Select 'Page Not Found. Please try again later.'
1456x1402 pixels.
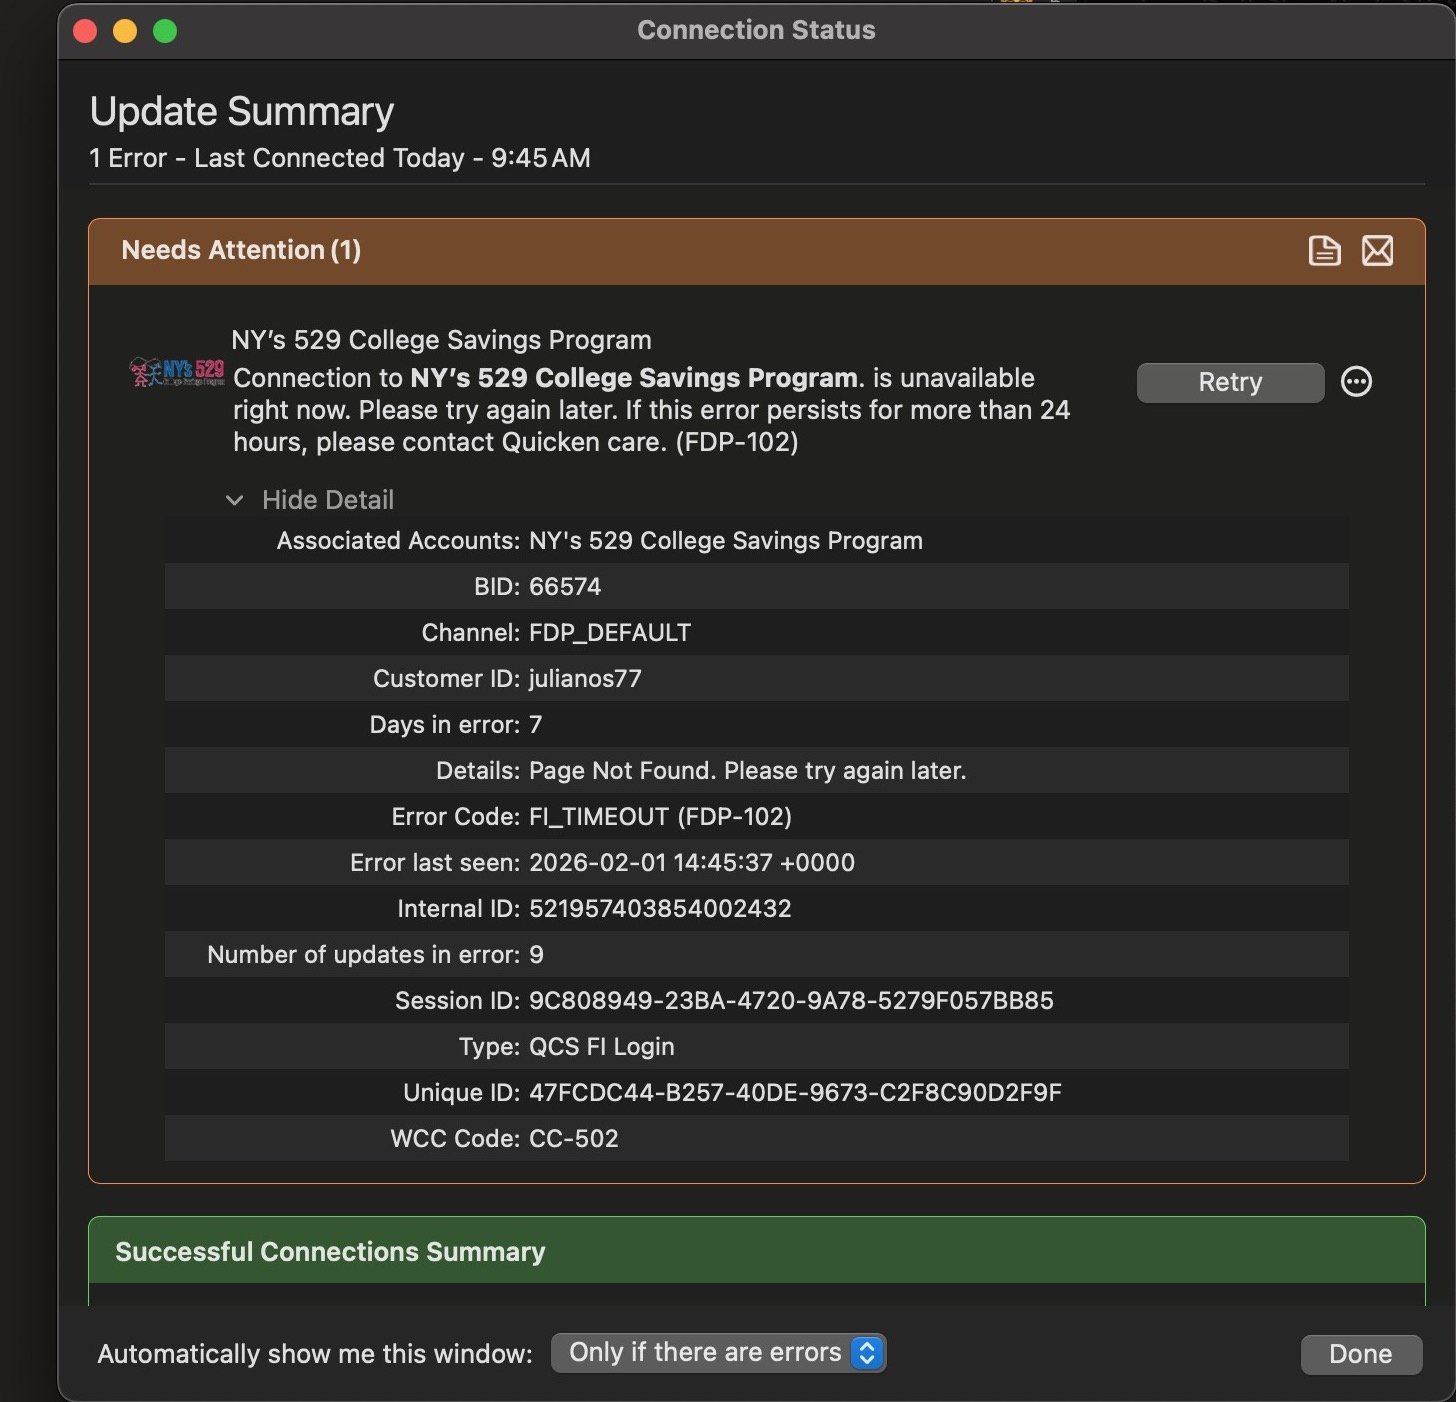[x=747, y=771]
